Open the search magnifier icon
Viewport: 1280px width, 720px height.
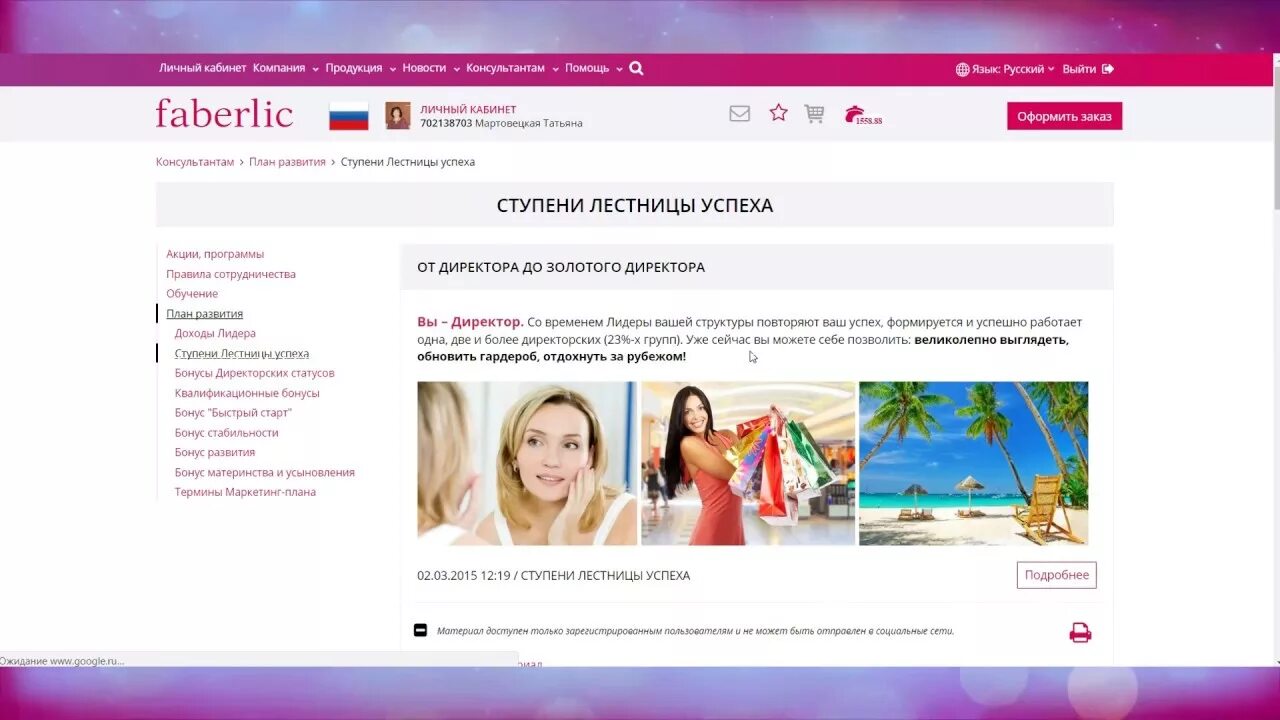[636, 69]
